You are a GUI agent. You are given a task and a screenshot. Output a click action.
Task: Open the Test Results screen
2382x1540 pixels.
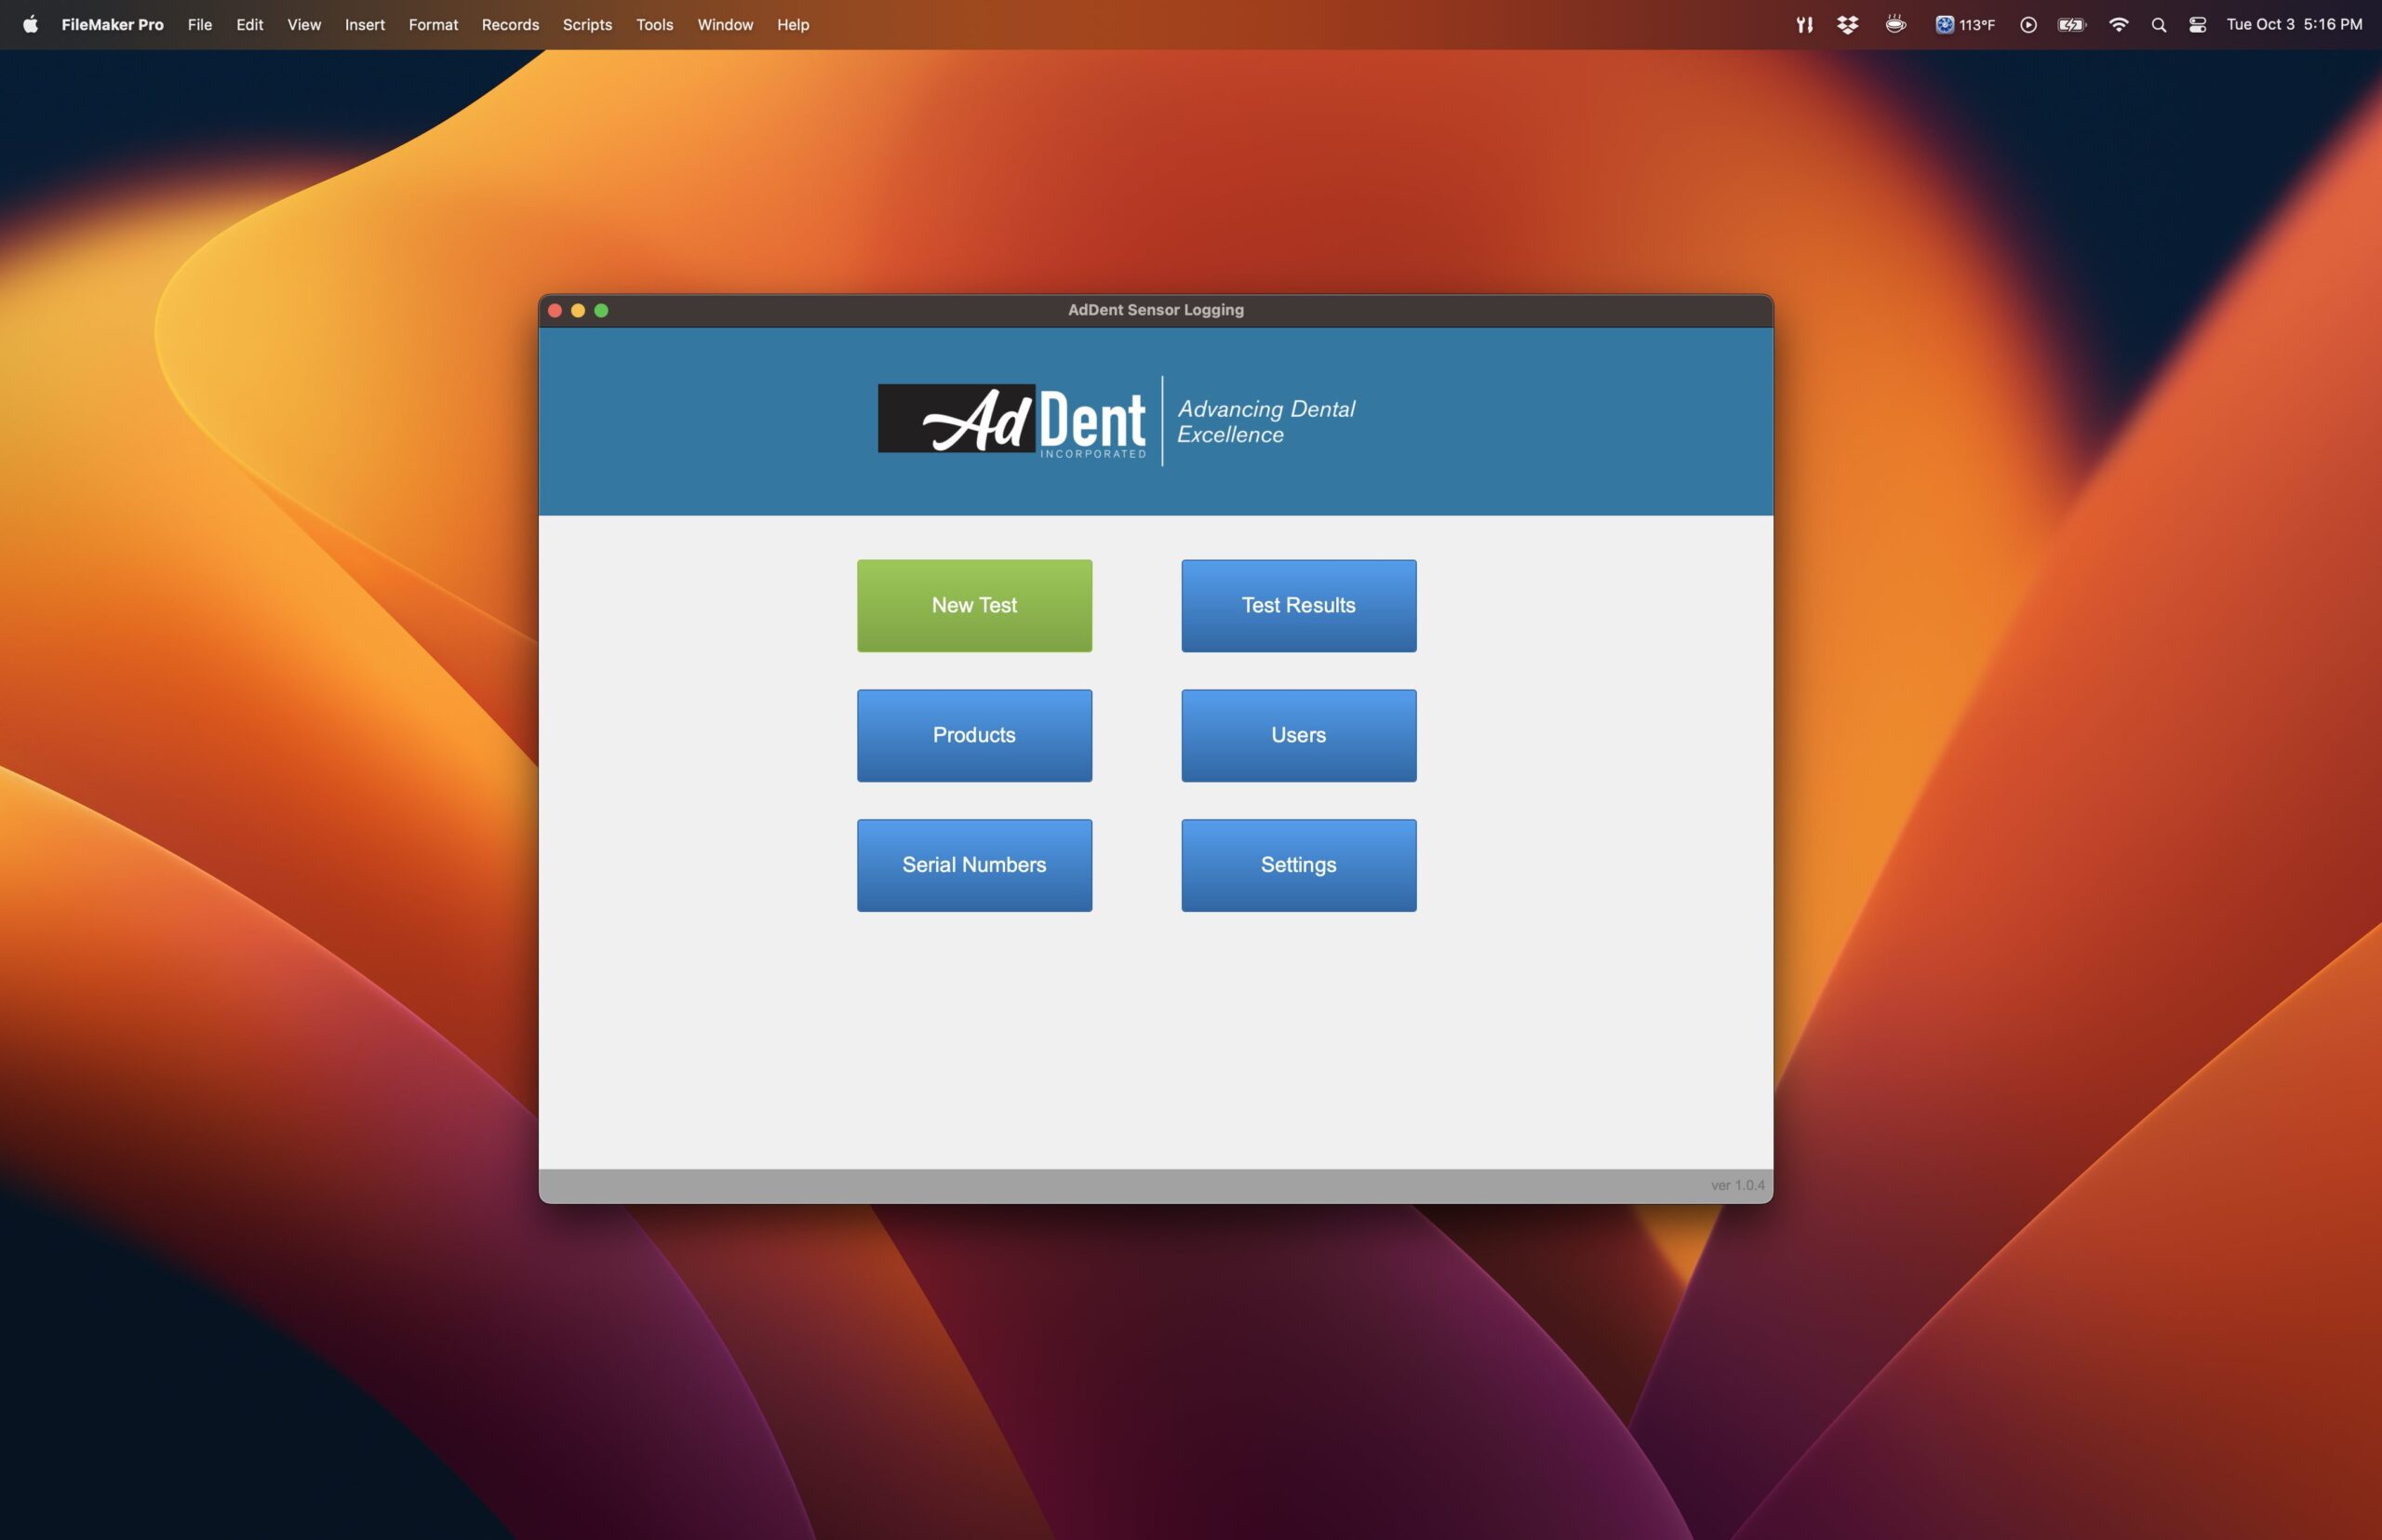(1298, 605)
